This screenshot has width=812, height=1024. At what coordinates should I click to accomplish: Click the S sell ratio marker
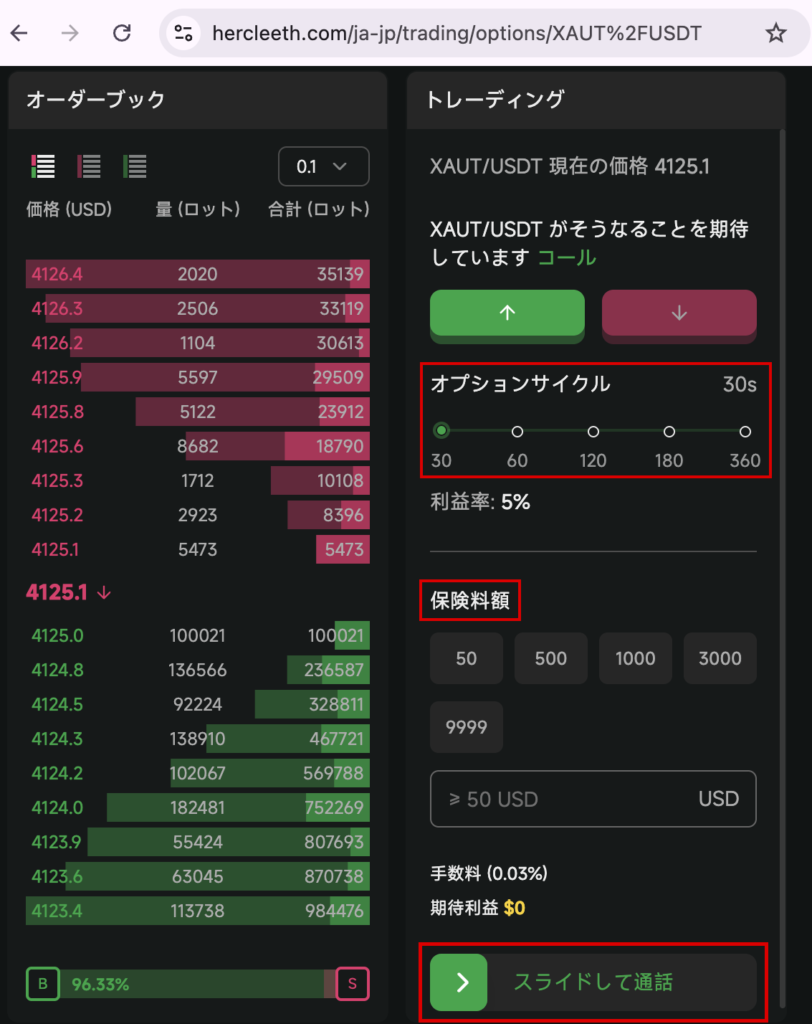(353, 984)
